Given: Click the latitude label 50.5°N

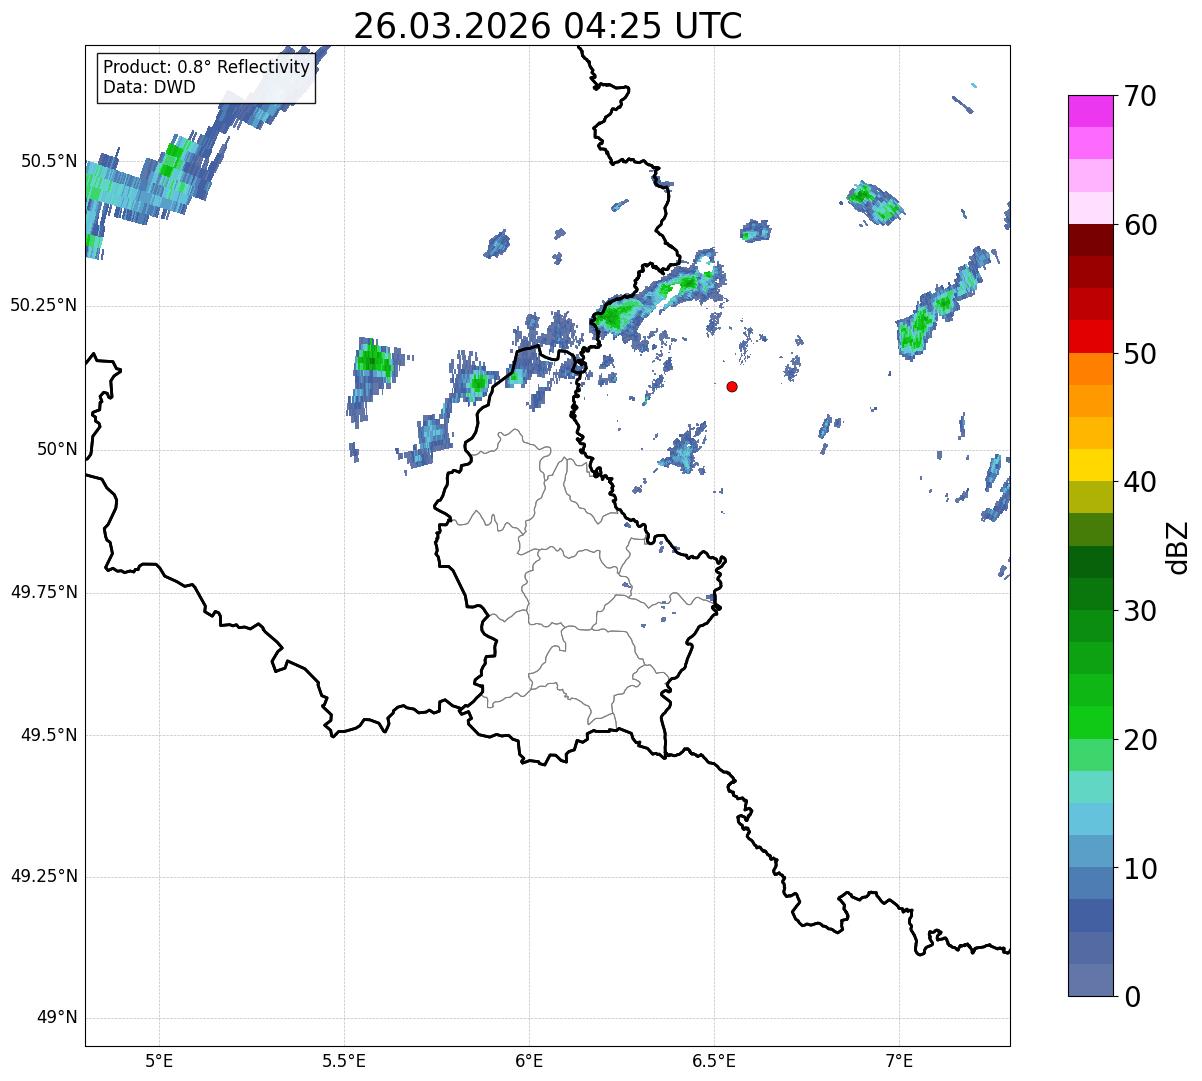Looking at the screenshot, I should coord(48,161).
